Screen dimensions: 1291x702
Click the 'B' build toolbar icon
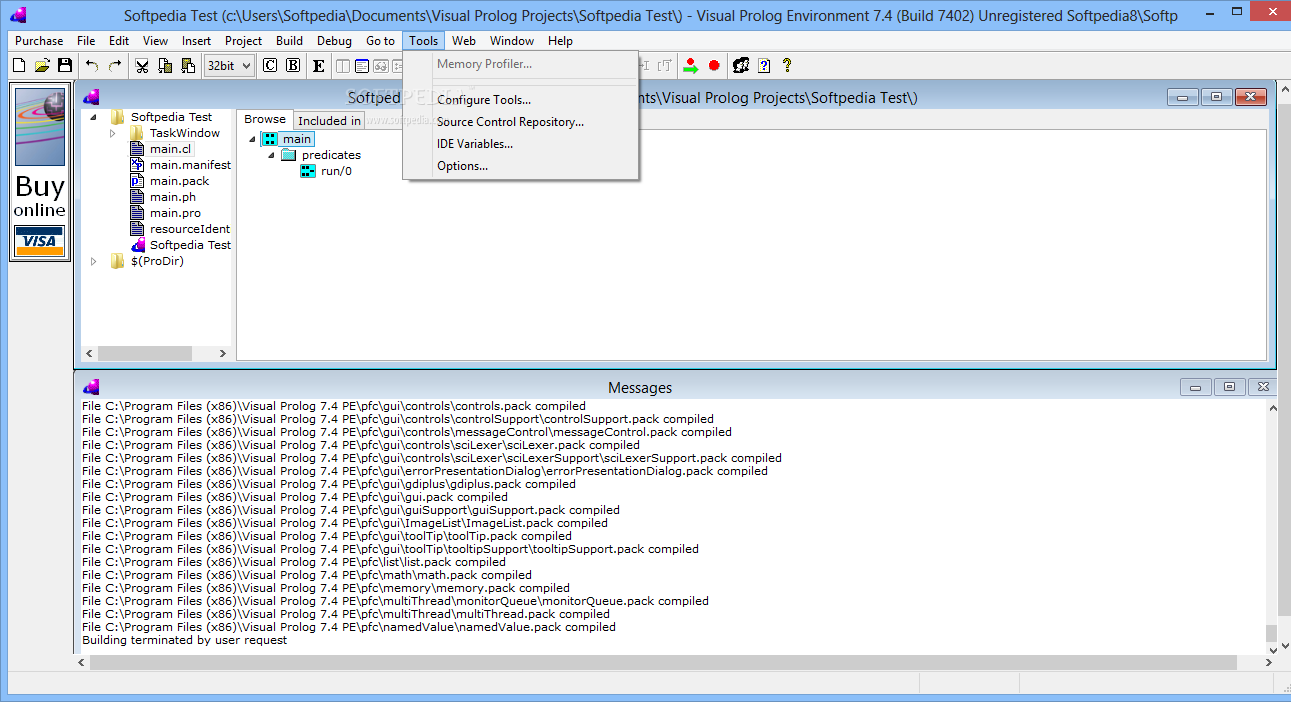tap(293, 66)
